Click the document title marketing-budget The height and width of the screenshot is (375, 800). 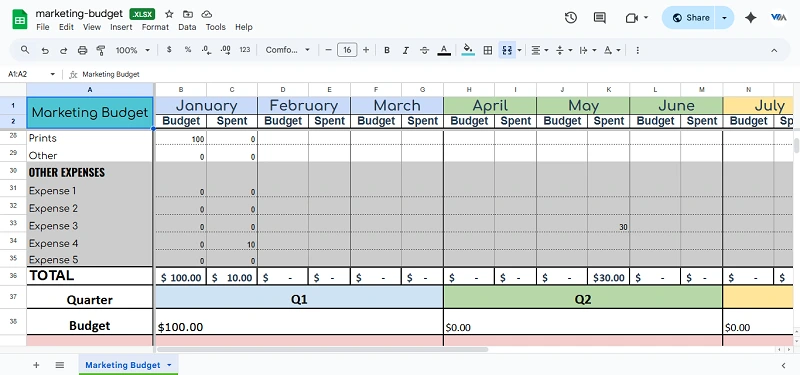click(x=79, y=14)
